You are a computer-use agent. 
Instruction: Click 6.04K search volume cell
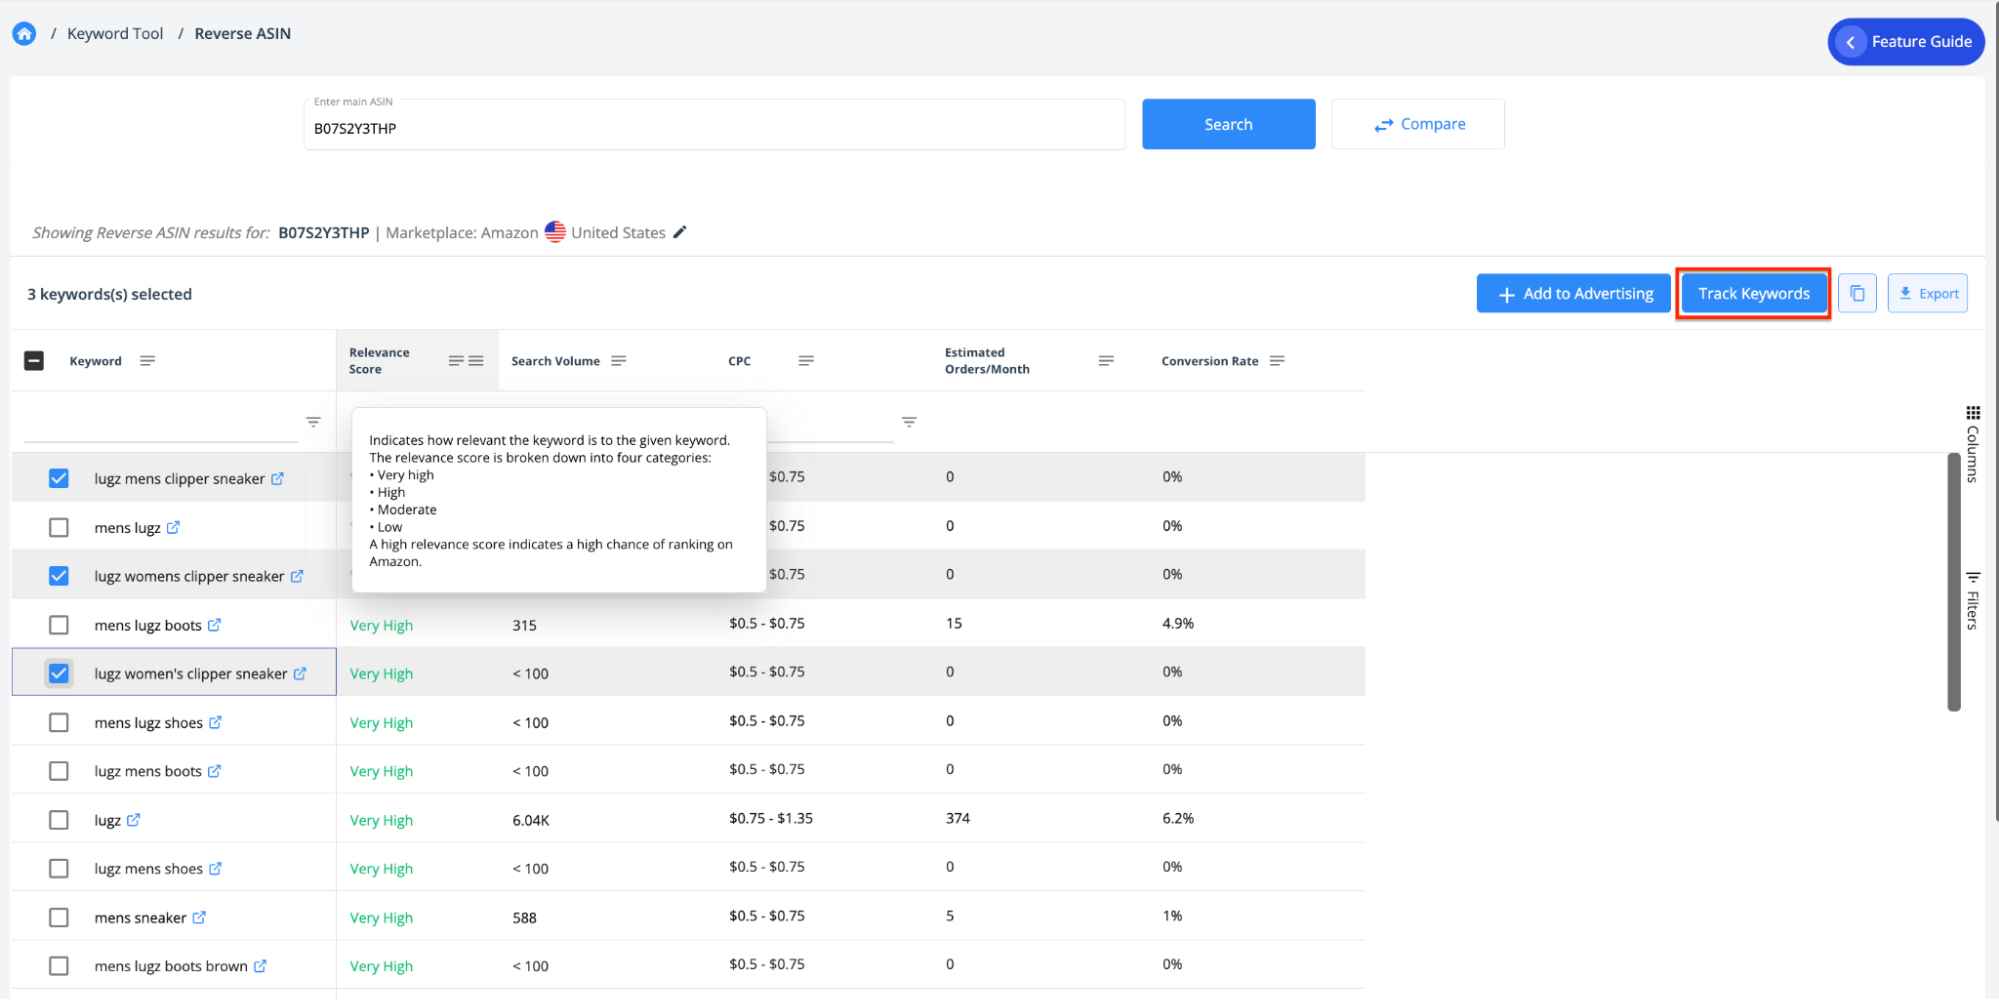pos(531,820)
